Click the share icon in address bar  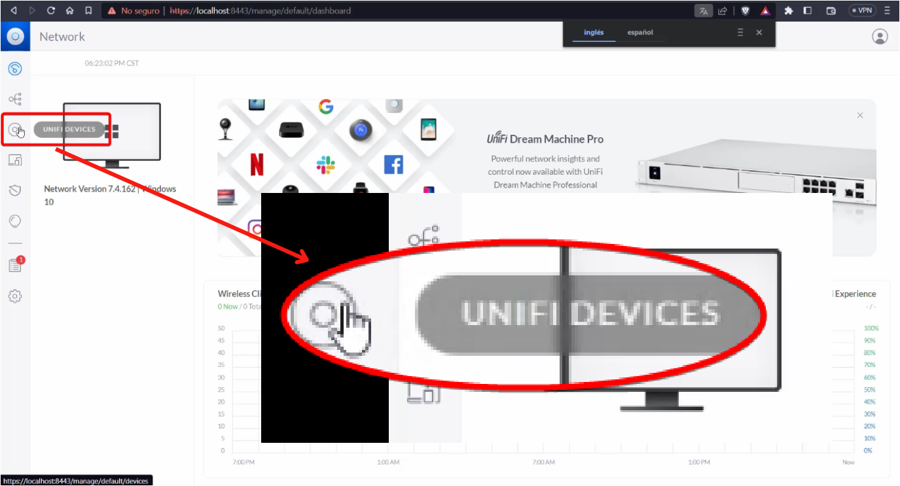[x=723, y=11]
